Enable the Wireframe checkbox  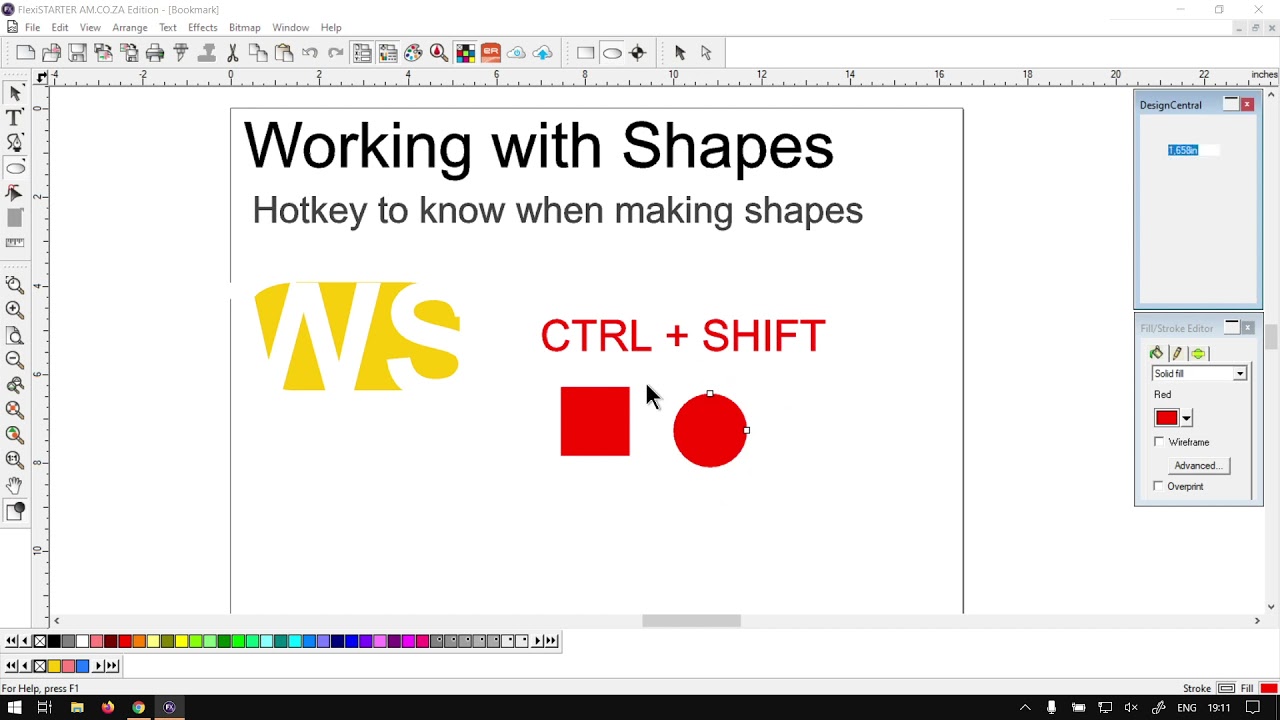[1159, 442]
